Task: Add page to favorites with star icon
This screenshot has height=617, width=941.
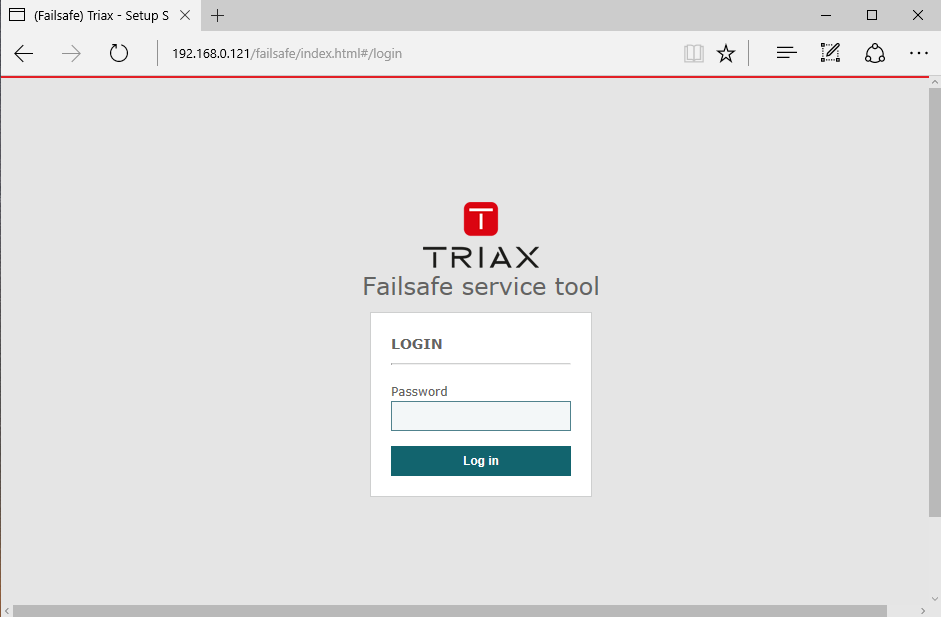Action: coord(726,53)
